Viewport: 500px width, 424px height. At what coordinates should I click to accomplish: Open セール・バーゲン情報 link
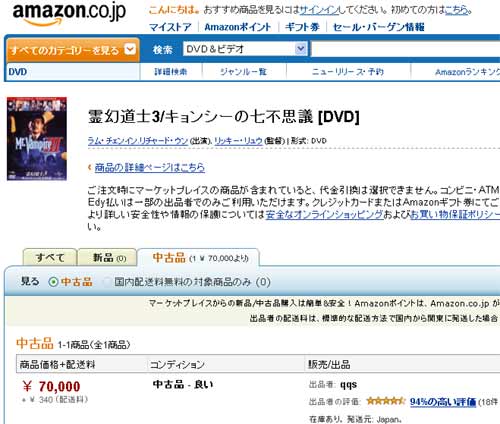(378, 27)
